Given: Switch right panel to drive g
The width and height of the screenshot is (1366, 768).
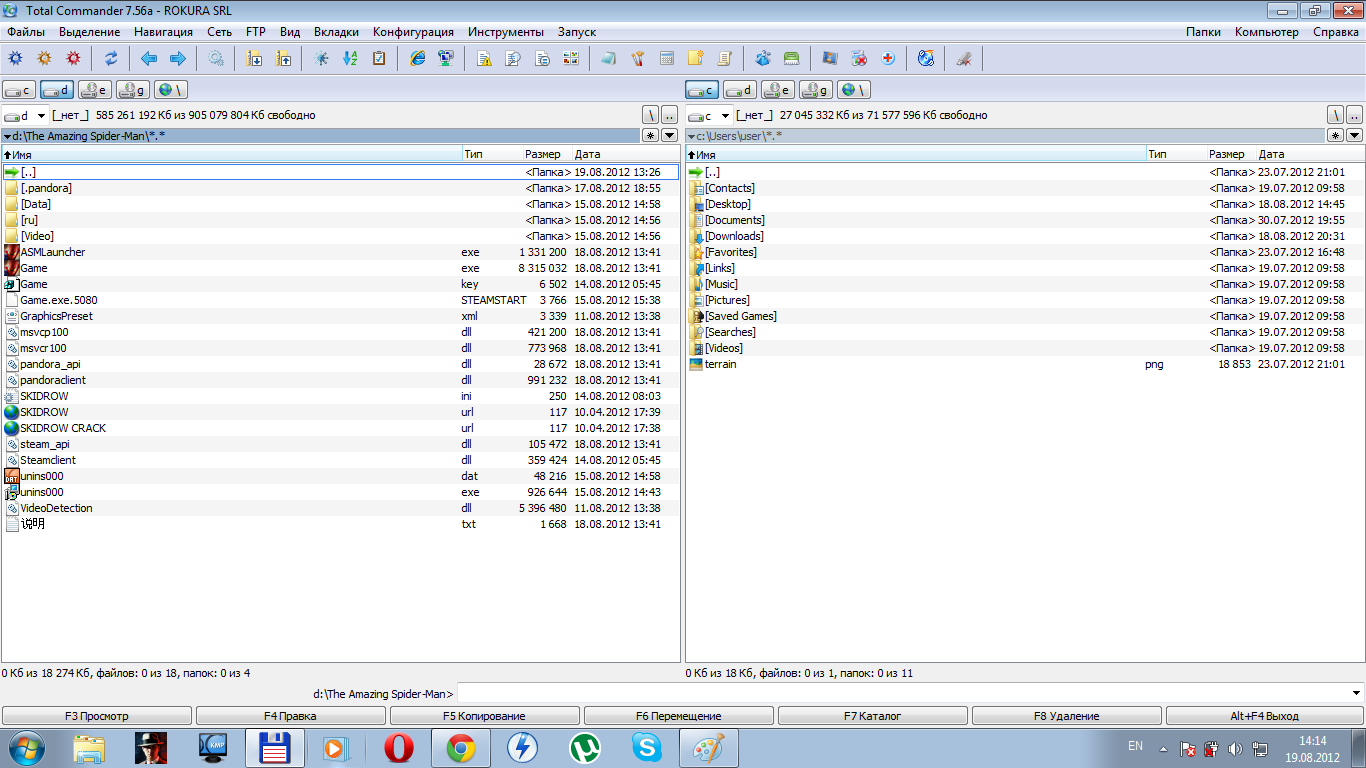Looking at the screenshot, I should pyautogui.click(x=816, y=90).
